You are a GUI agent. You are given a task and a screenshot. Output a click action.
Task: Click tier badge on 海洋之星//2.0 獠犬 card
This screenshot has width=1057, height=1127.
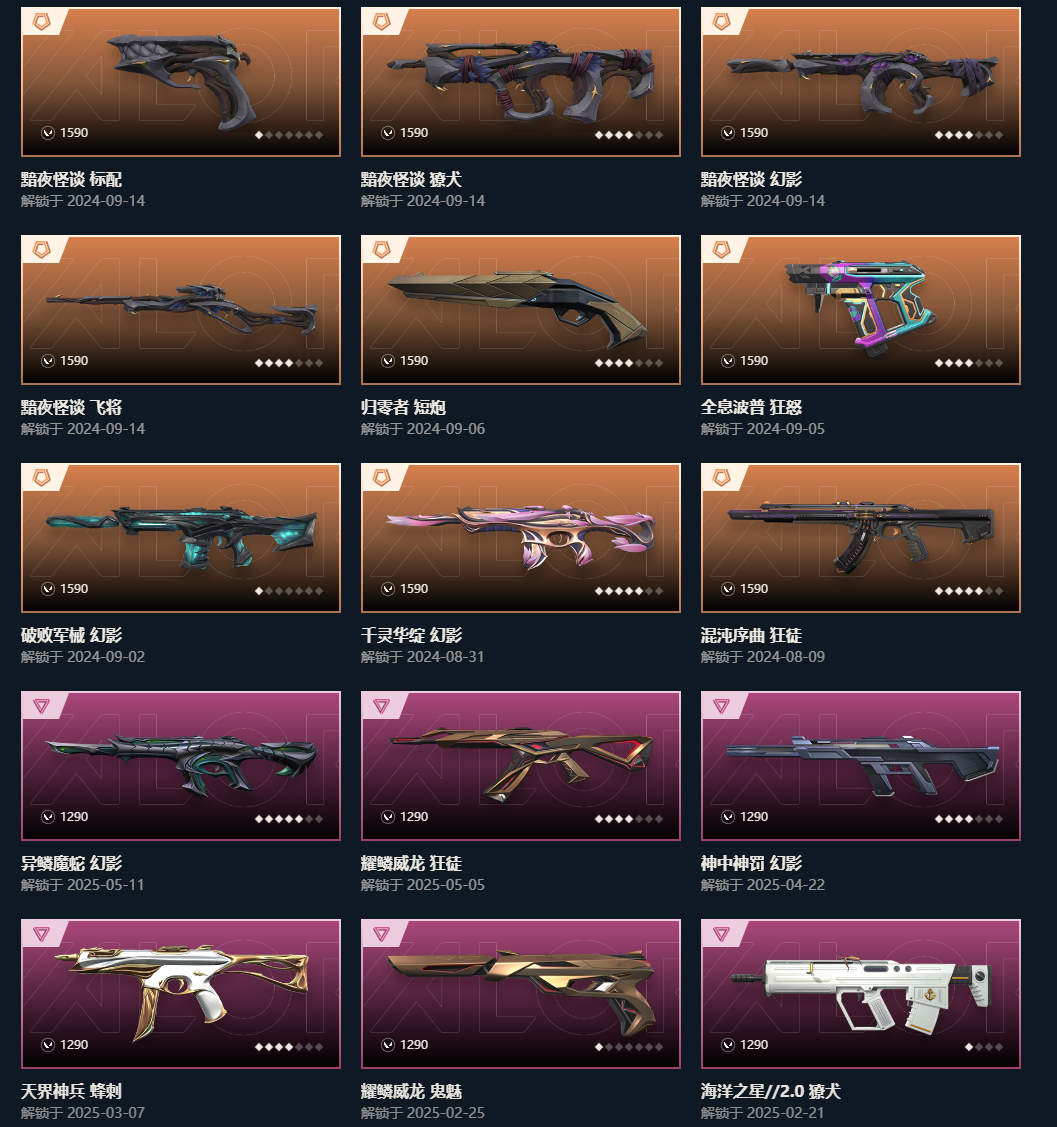(x=721, y=934)
